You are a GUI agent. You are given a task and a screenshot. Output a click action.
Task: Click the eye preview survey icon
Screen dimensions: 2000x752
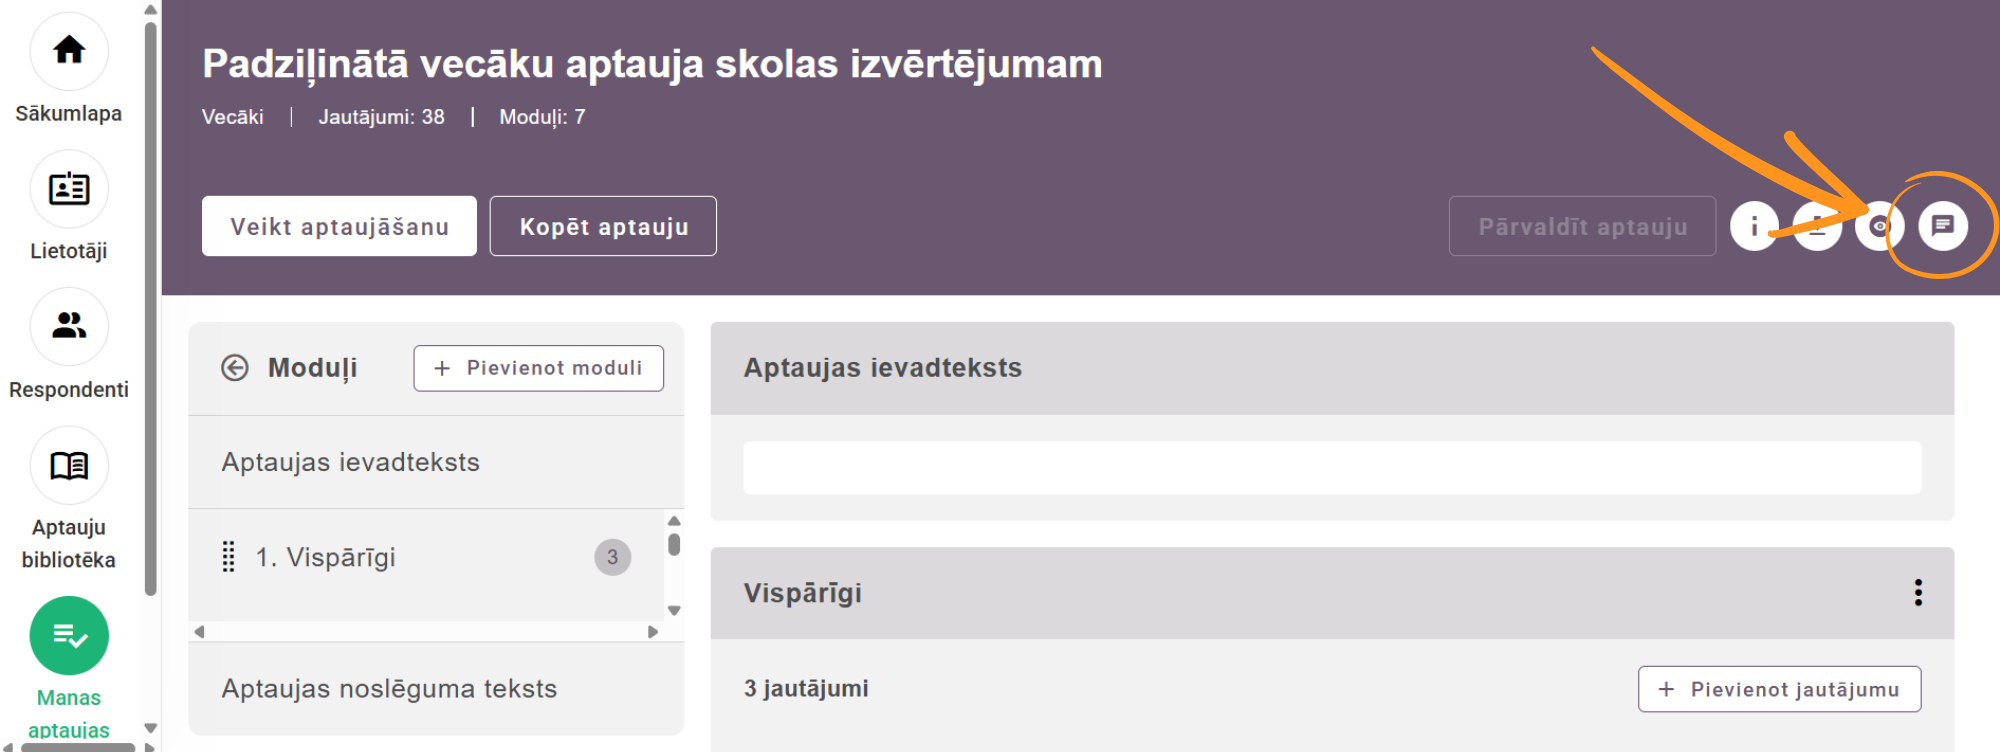click(1879, 226)
